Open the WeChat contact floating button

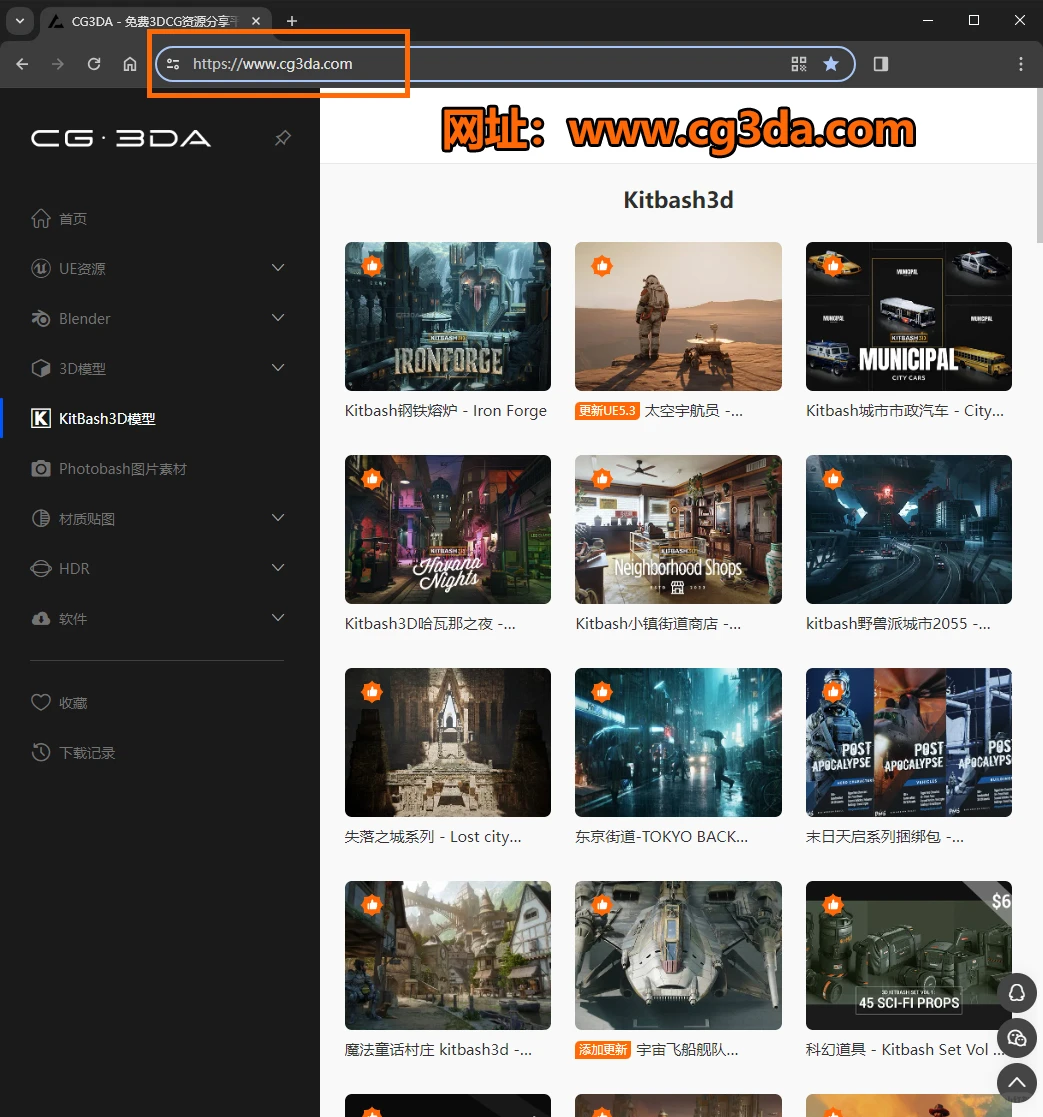point(1017,1038)
